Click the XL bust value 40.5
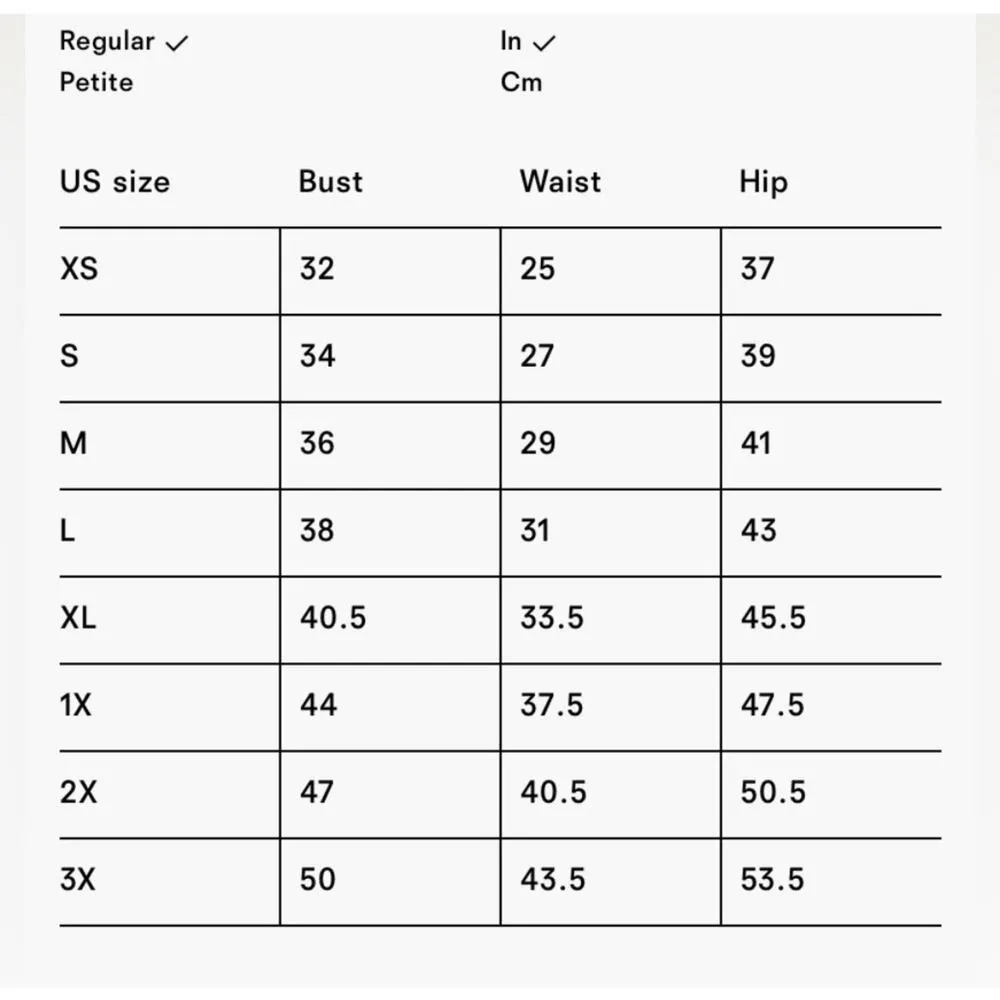Image resolution: width=1000 pixels, height=1000 pixels. (x=333, y=618)
